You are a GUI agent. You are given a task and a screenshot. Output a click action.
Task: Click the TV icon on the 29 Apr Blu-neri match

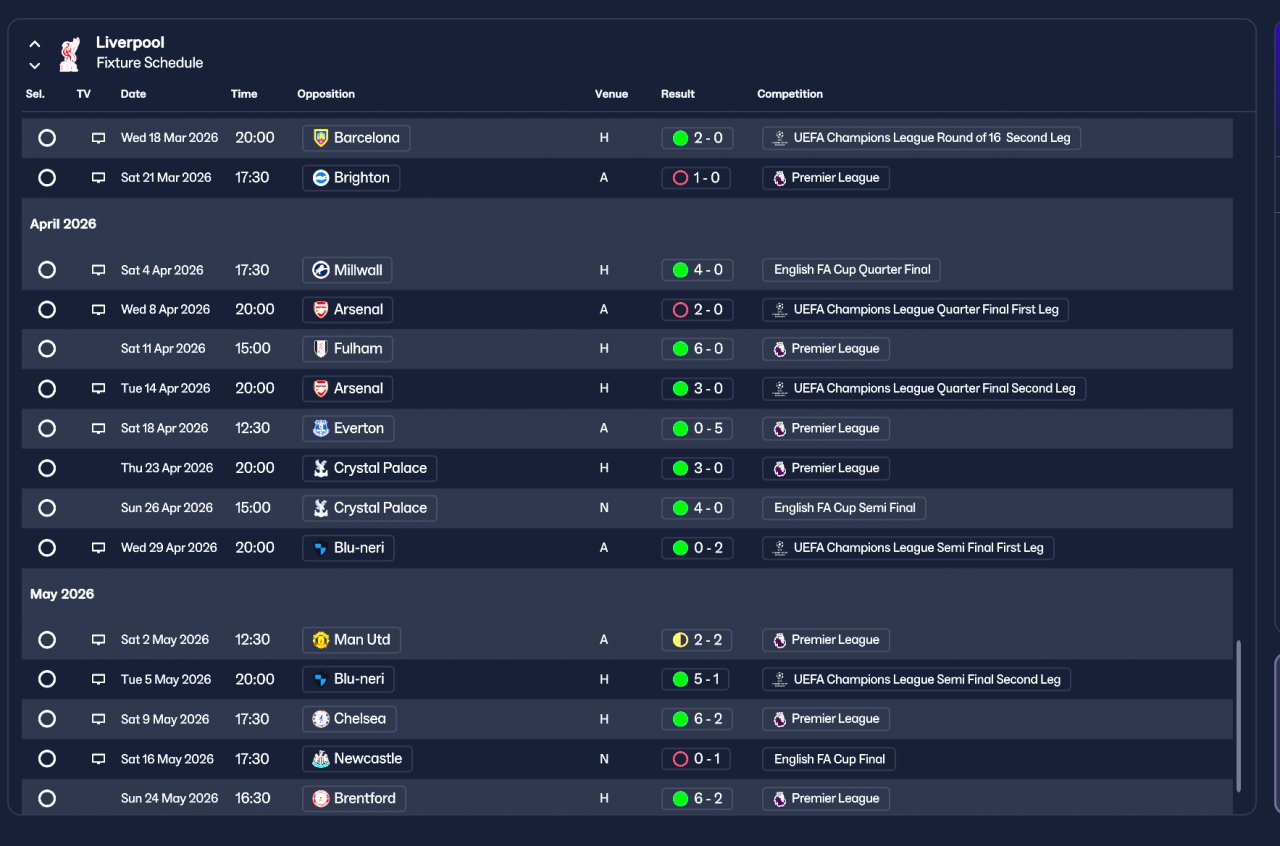(98, 548)
